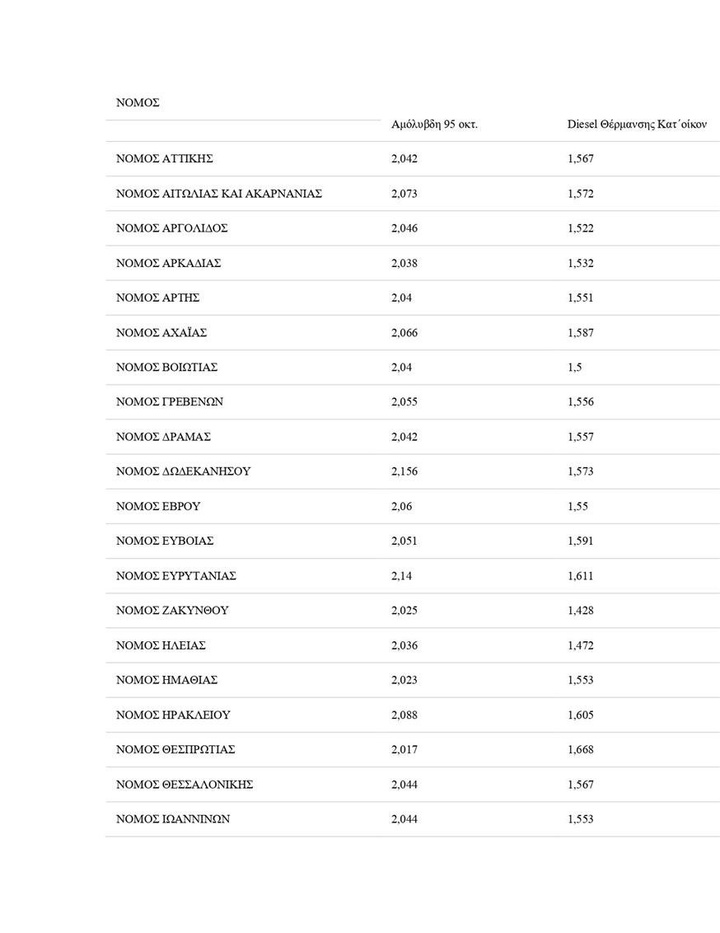Screen dimensions: 720x933
Task: Select the ΝΟΜΟΣ ΕΒΡΟΥ row label
Action: coord(158,506)
